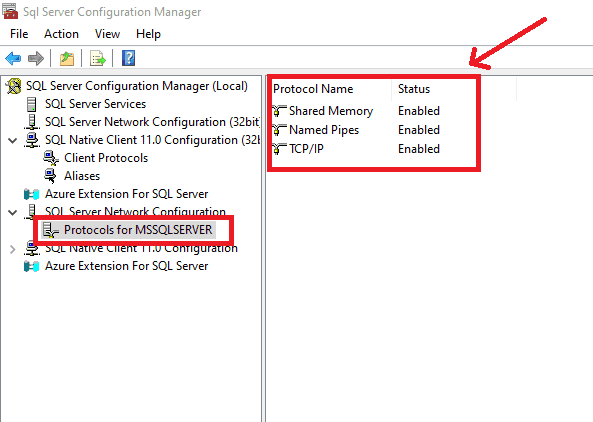Collapse the SQL Server Network Configuration node
The width and height of the screenshot is (593, 422).
pos(12,212)
